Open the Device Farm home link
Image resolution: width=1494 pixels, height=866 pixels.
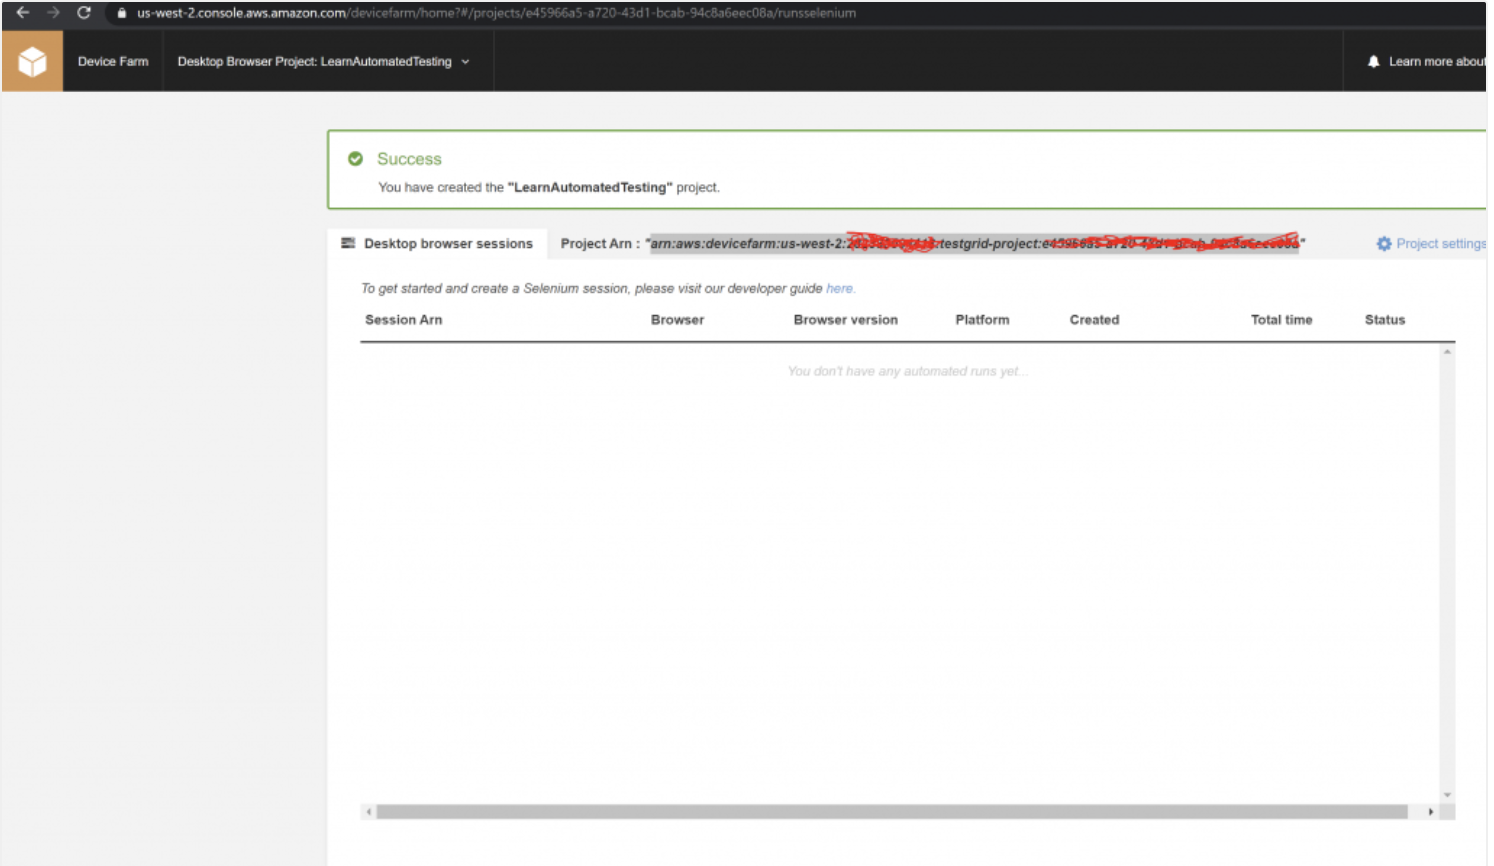[113, 61]
